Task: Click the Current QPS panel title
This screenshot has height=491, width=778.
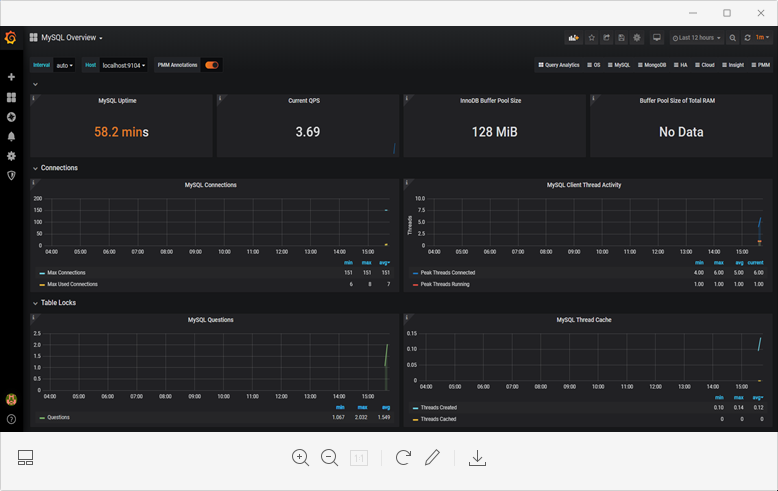Action: pyautogui.click(x=304, y=101)
